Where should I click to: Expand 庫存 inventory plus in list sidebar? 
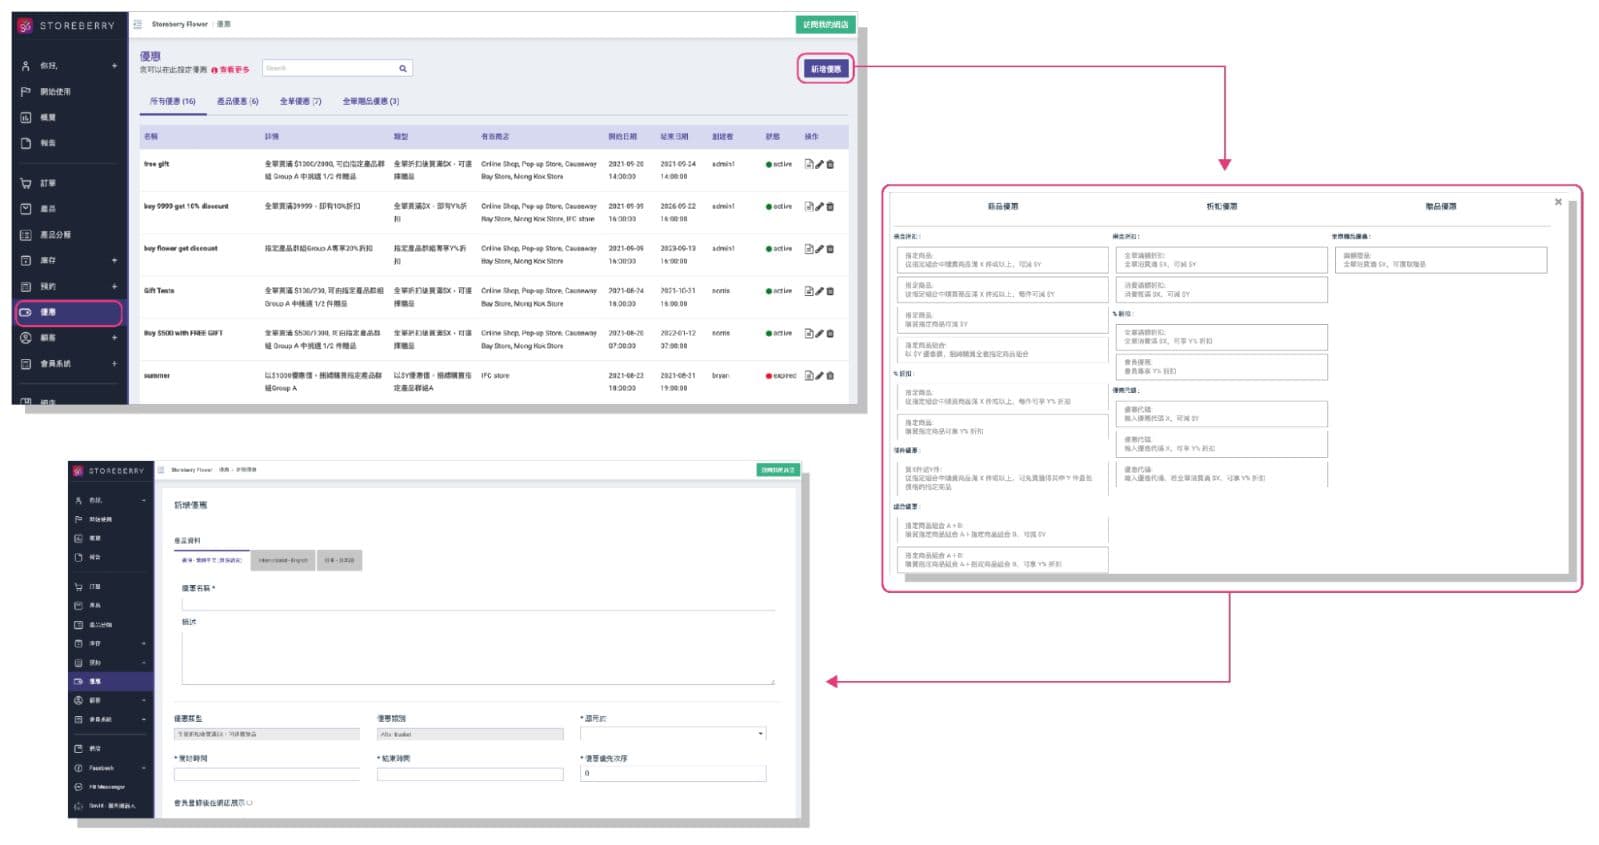pyautogui.click(x=114, y=260)
